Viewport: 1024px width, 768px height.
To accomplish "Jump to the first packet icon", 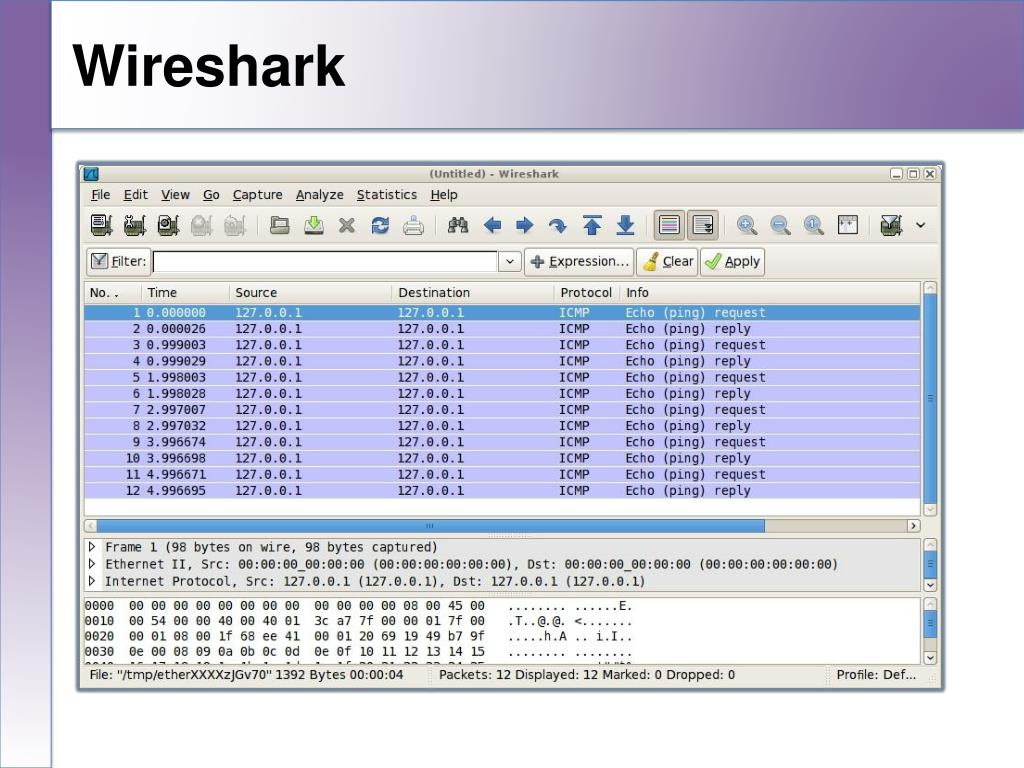I will (x=592, y=225).
